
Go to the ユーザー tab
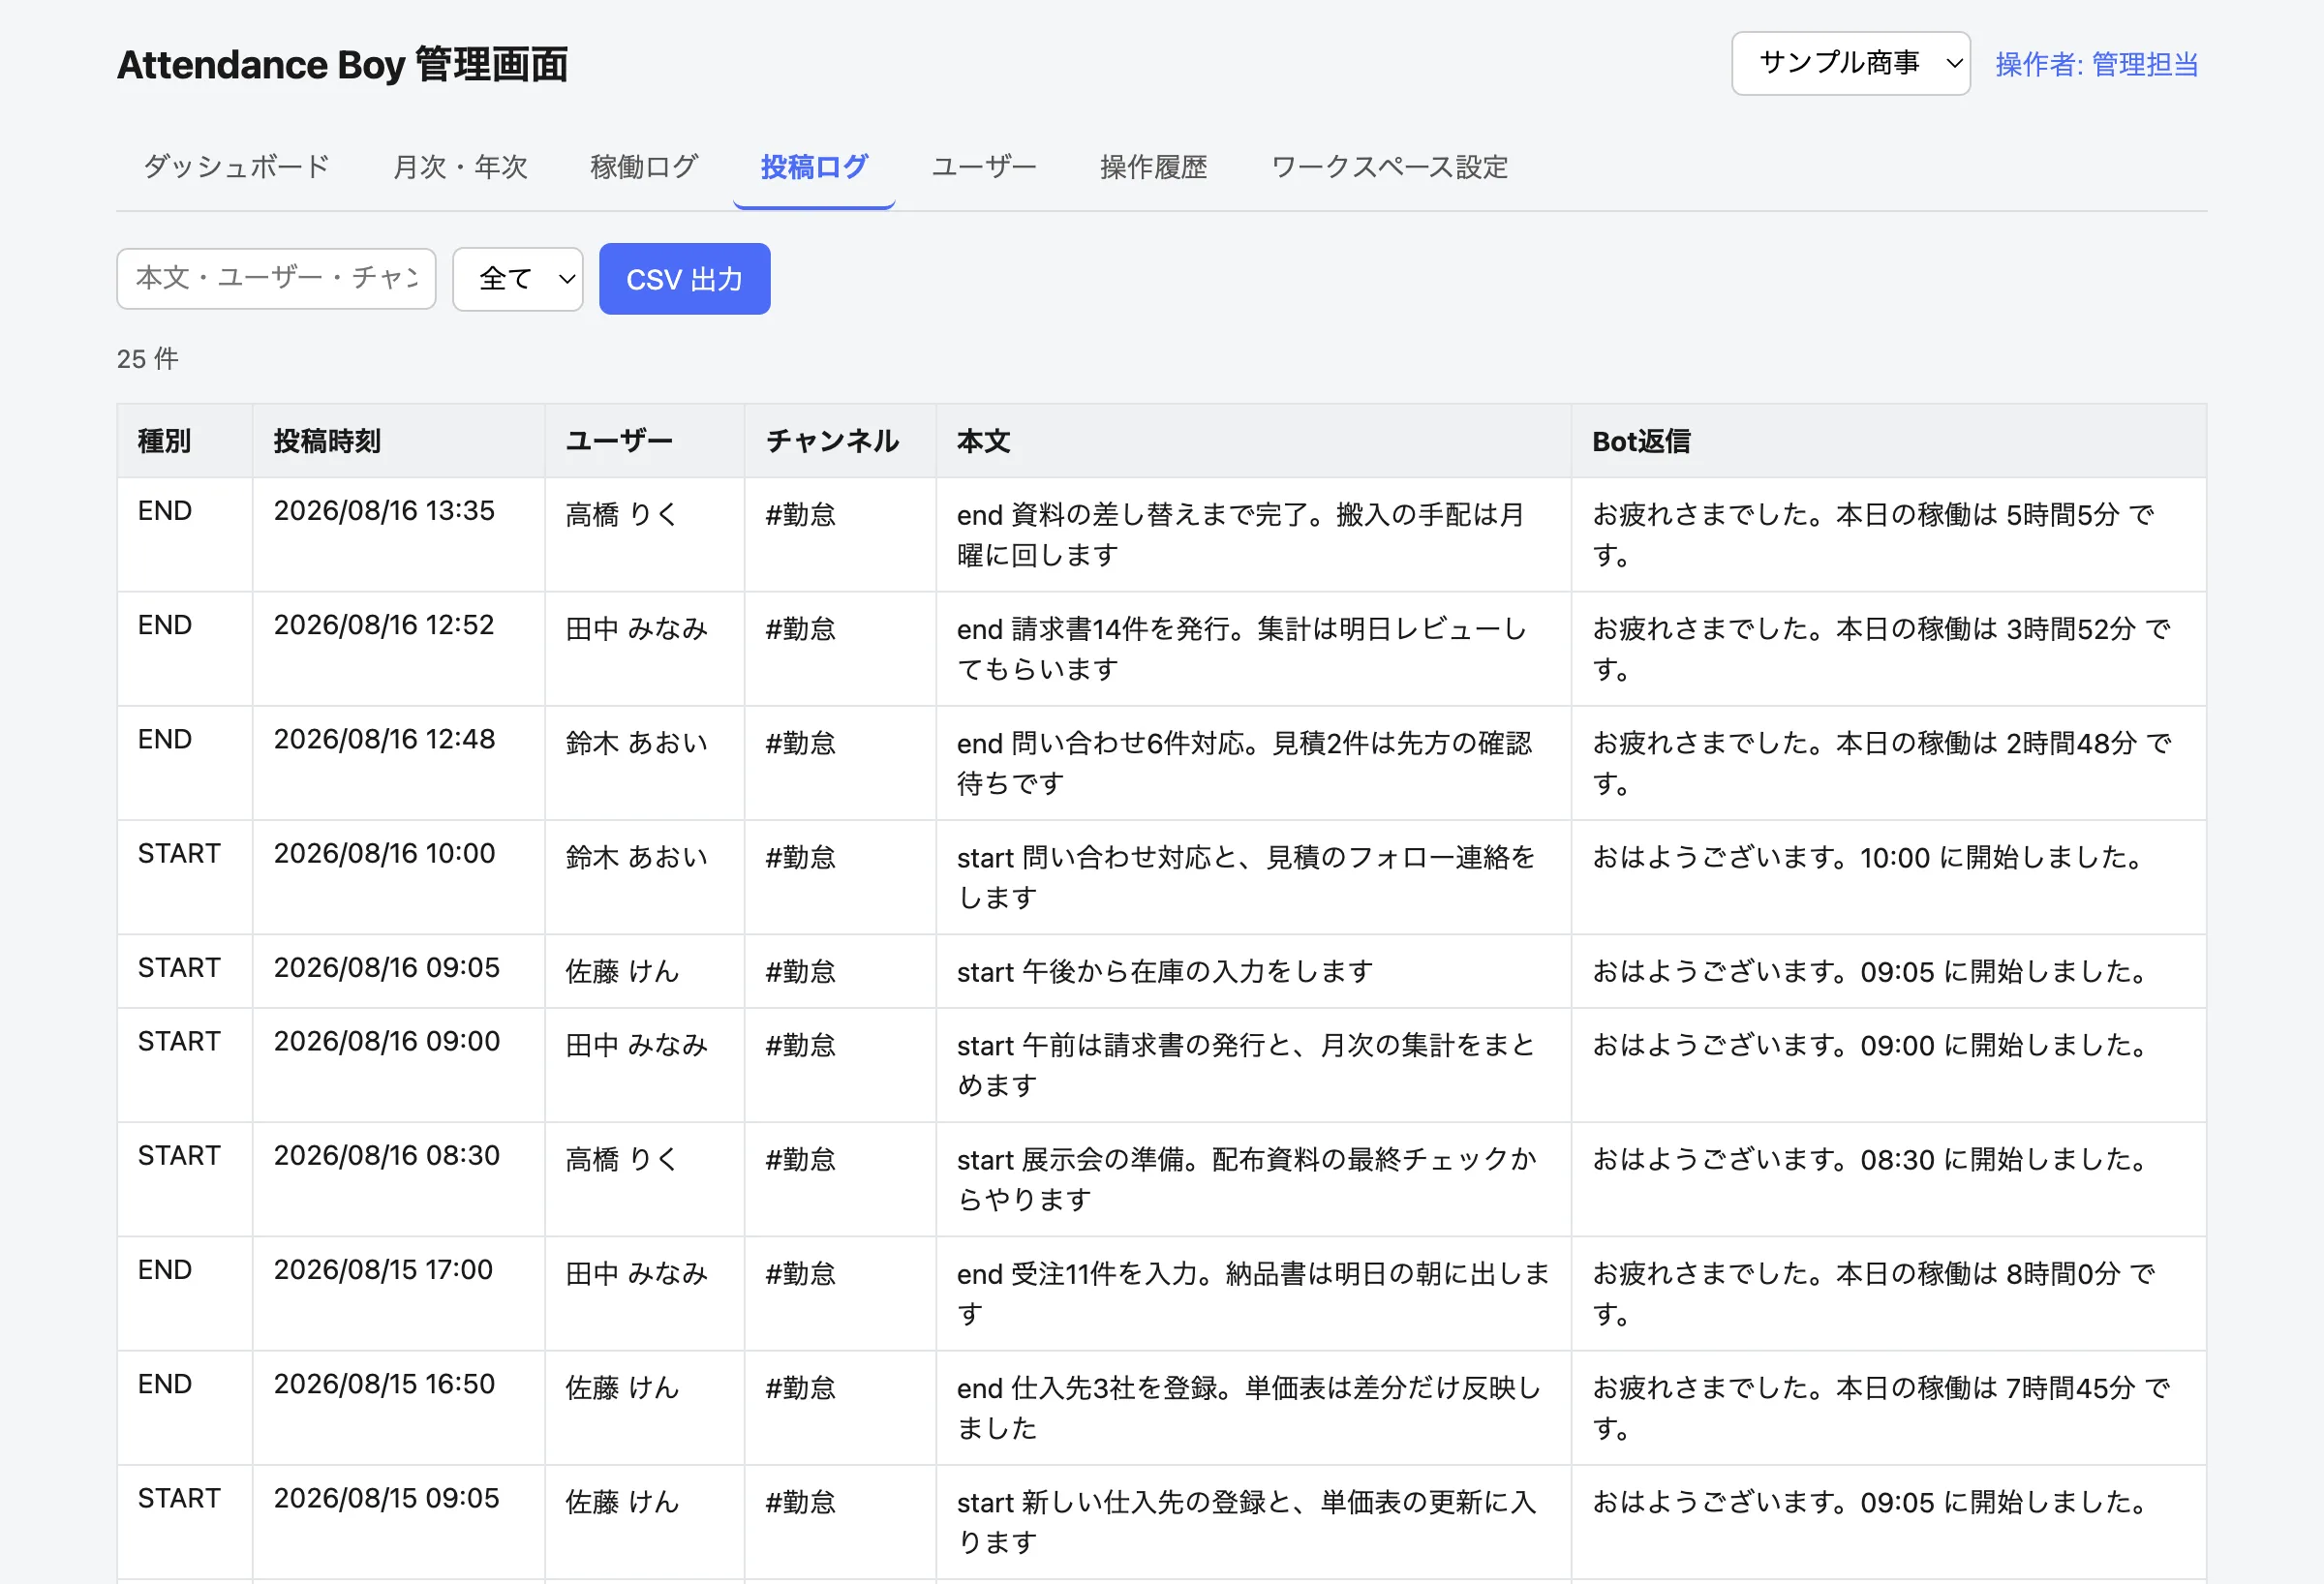[984, 167]
